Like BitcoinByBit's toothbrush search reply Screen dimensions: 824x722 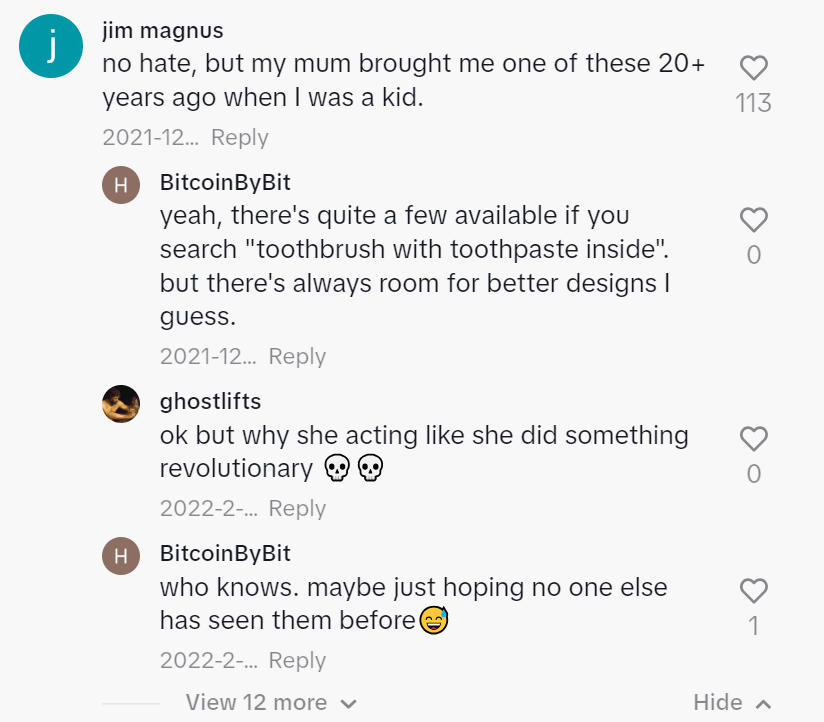click(x=753, y=220)
